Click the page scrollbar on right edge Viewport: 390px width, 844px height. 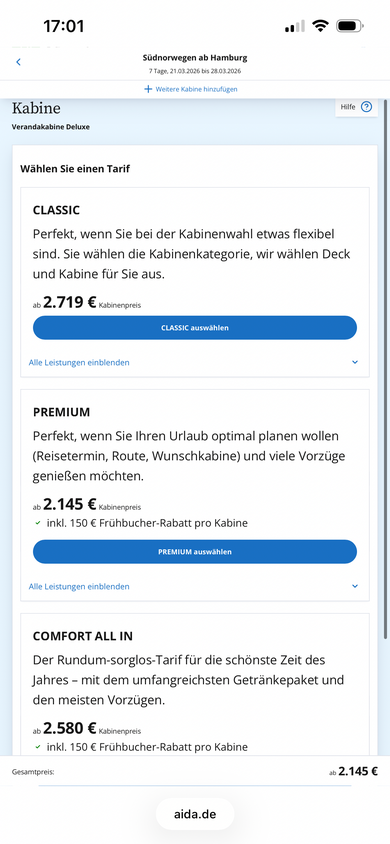pyautogui.click(x=385, y=369)
